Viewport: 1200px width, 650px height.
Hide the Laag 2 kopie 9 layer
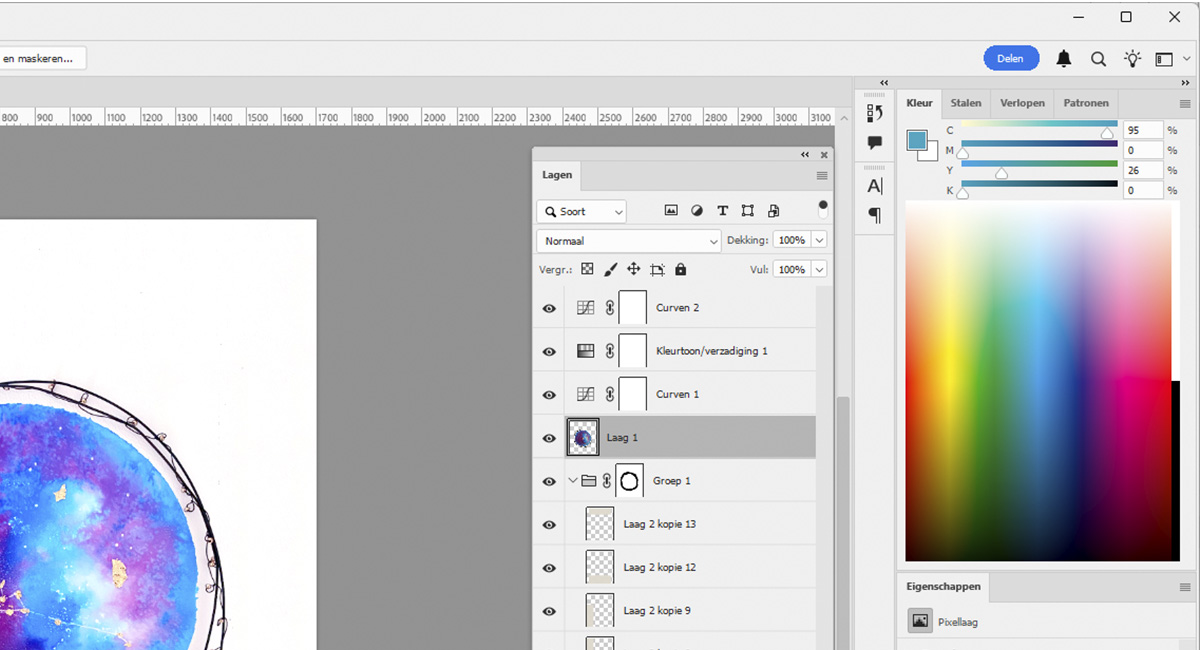pos(549,610)
